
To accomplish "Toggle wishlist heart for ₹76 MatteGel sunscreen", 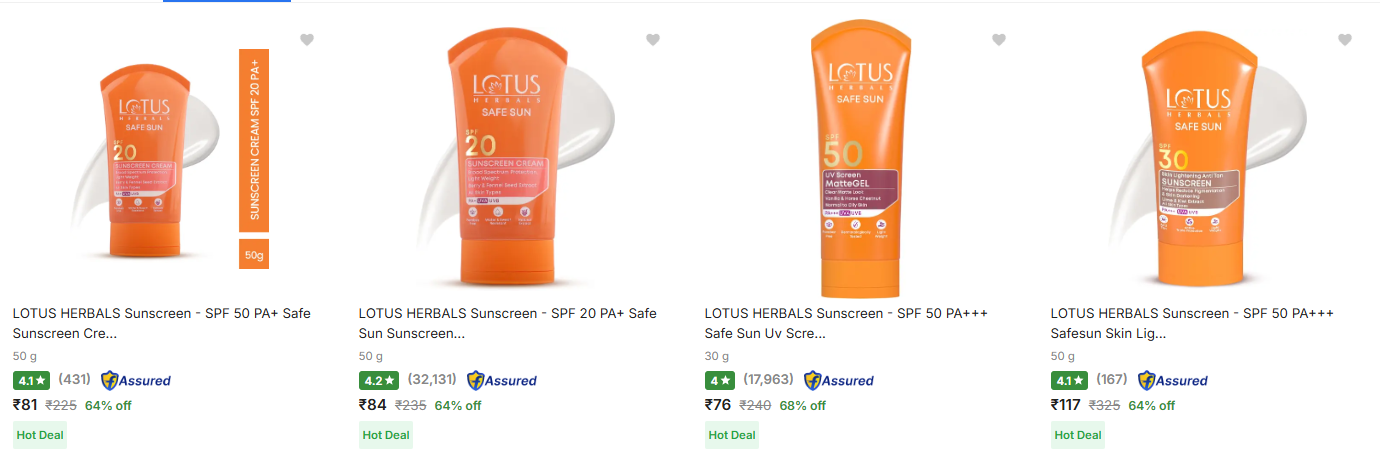I will pyautogui.click(x=999, y=40).
